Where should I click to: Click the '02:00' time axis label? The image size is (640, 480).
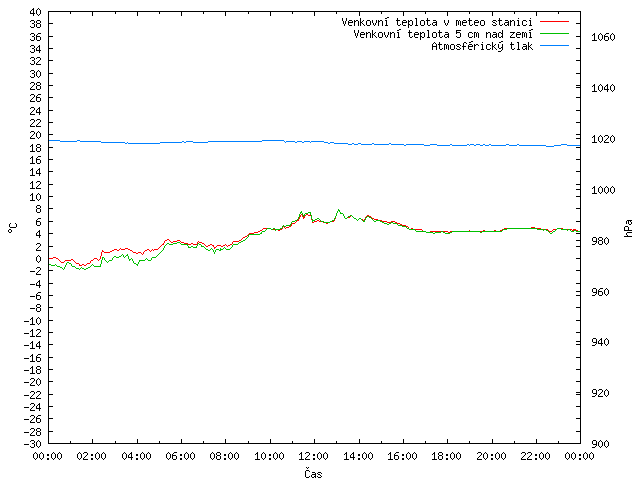[x=92, y=456]
